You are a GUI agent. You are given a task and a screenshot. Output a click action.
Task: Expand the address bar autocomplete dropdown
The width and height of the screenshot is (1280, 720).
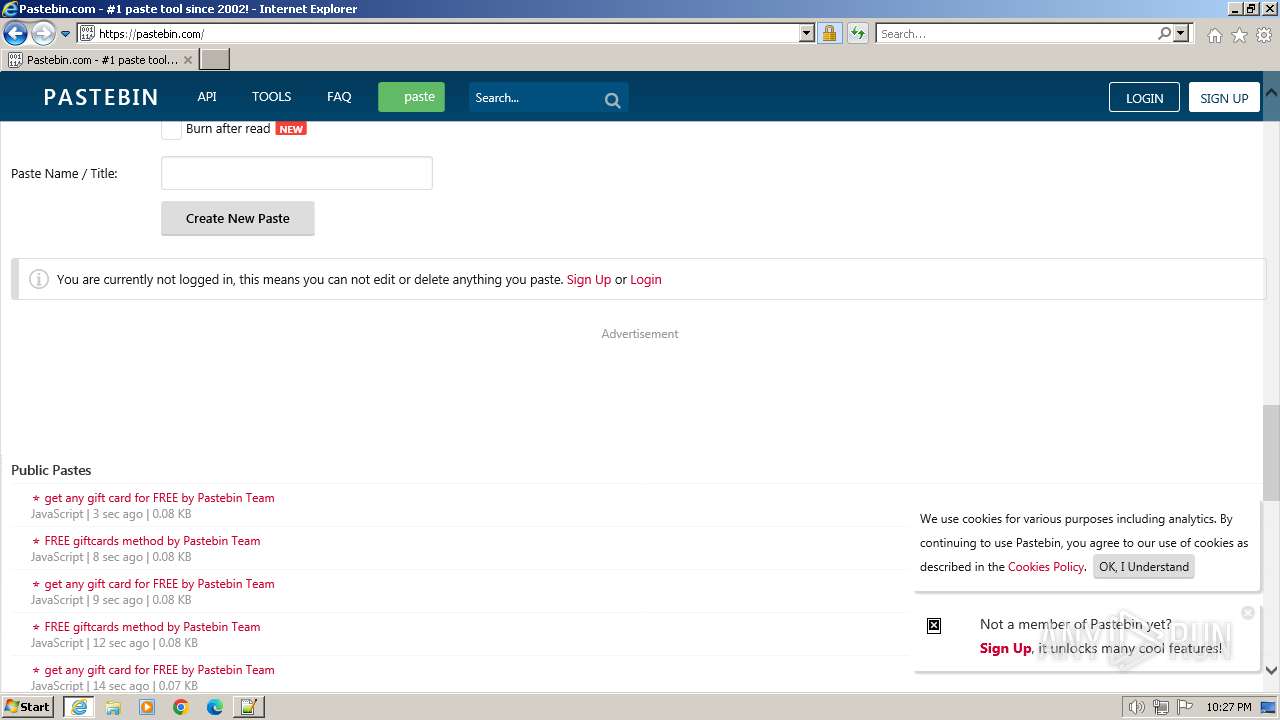coord(807,34)
